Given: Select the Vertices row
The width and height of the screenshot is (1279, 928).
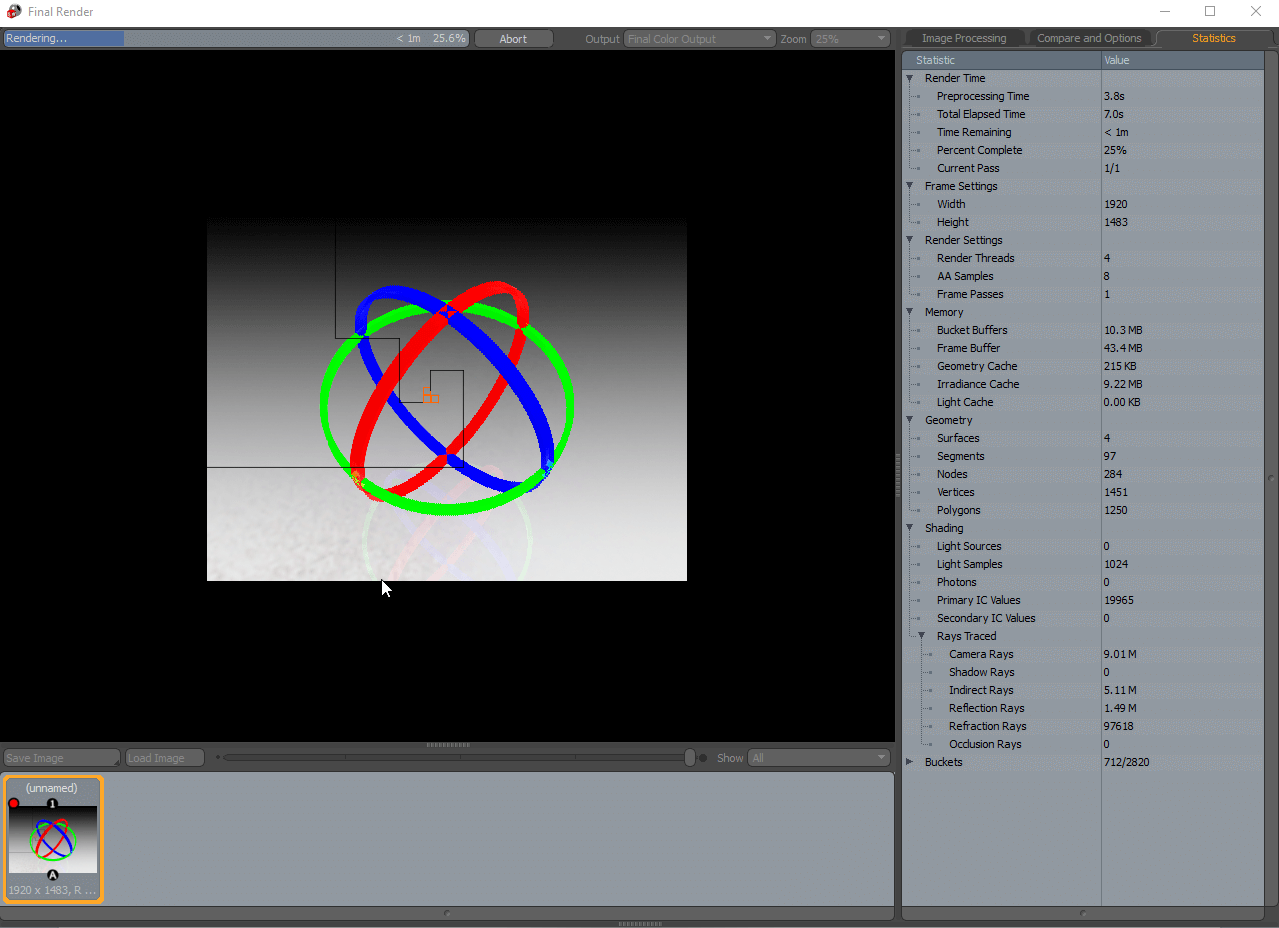Looking at the screenshot, I should 1084,492.
